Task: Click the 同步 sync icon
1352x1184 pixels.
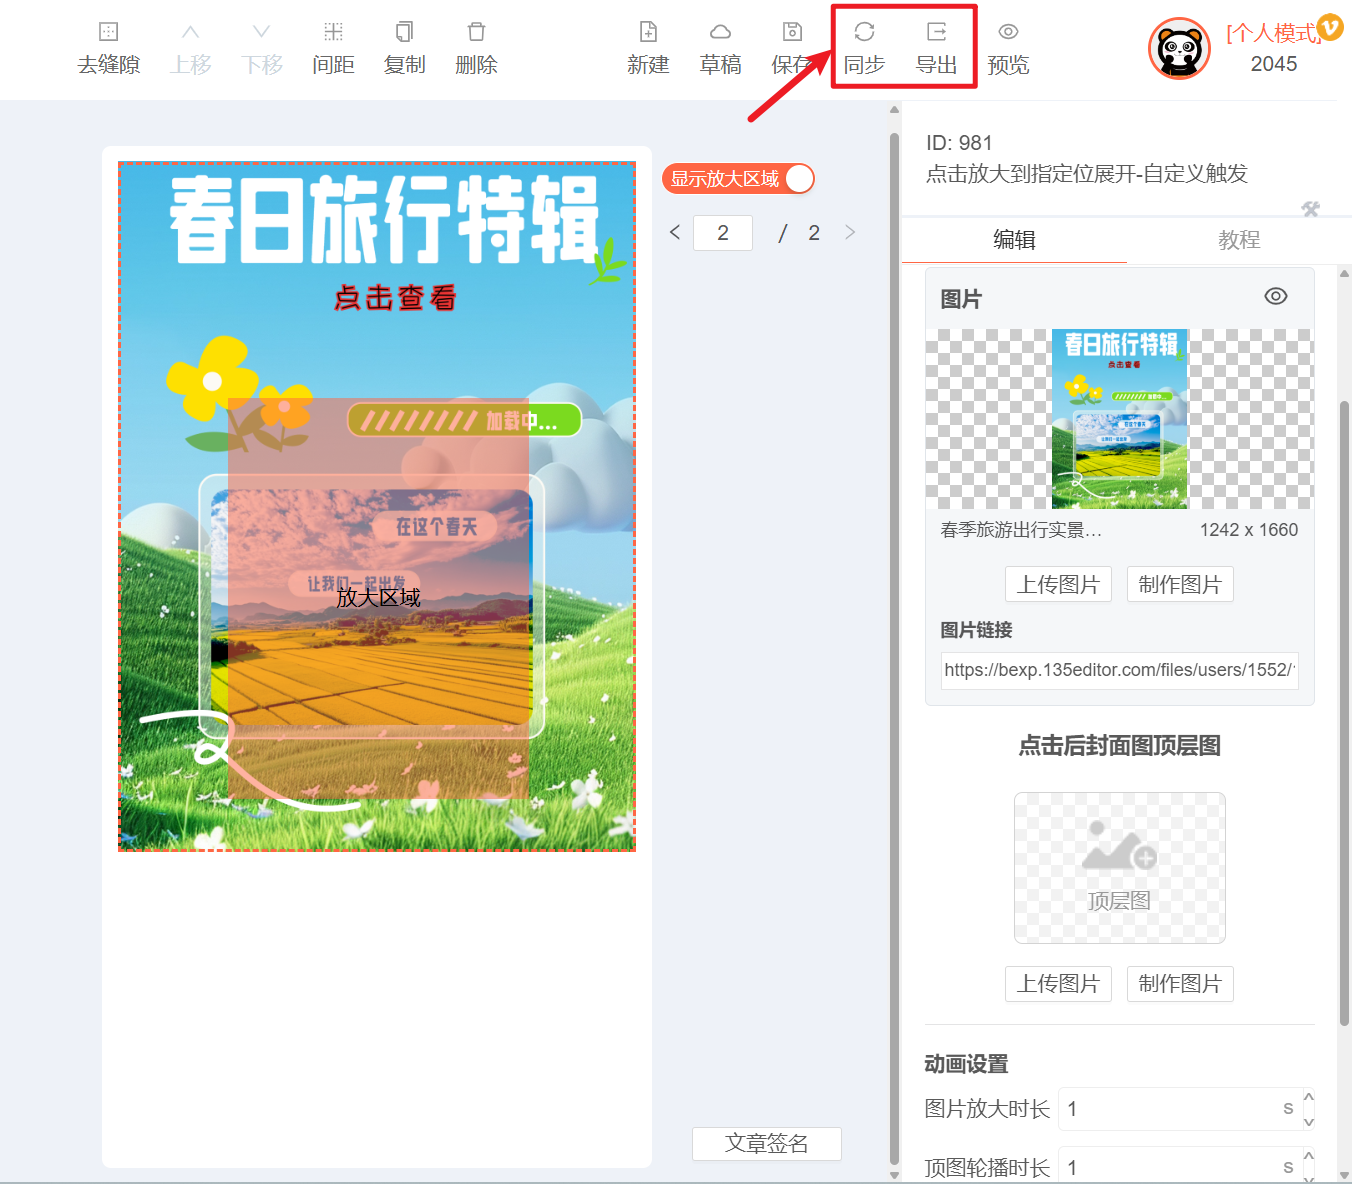Action: pos(864,32)
